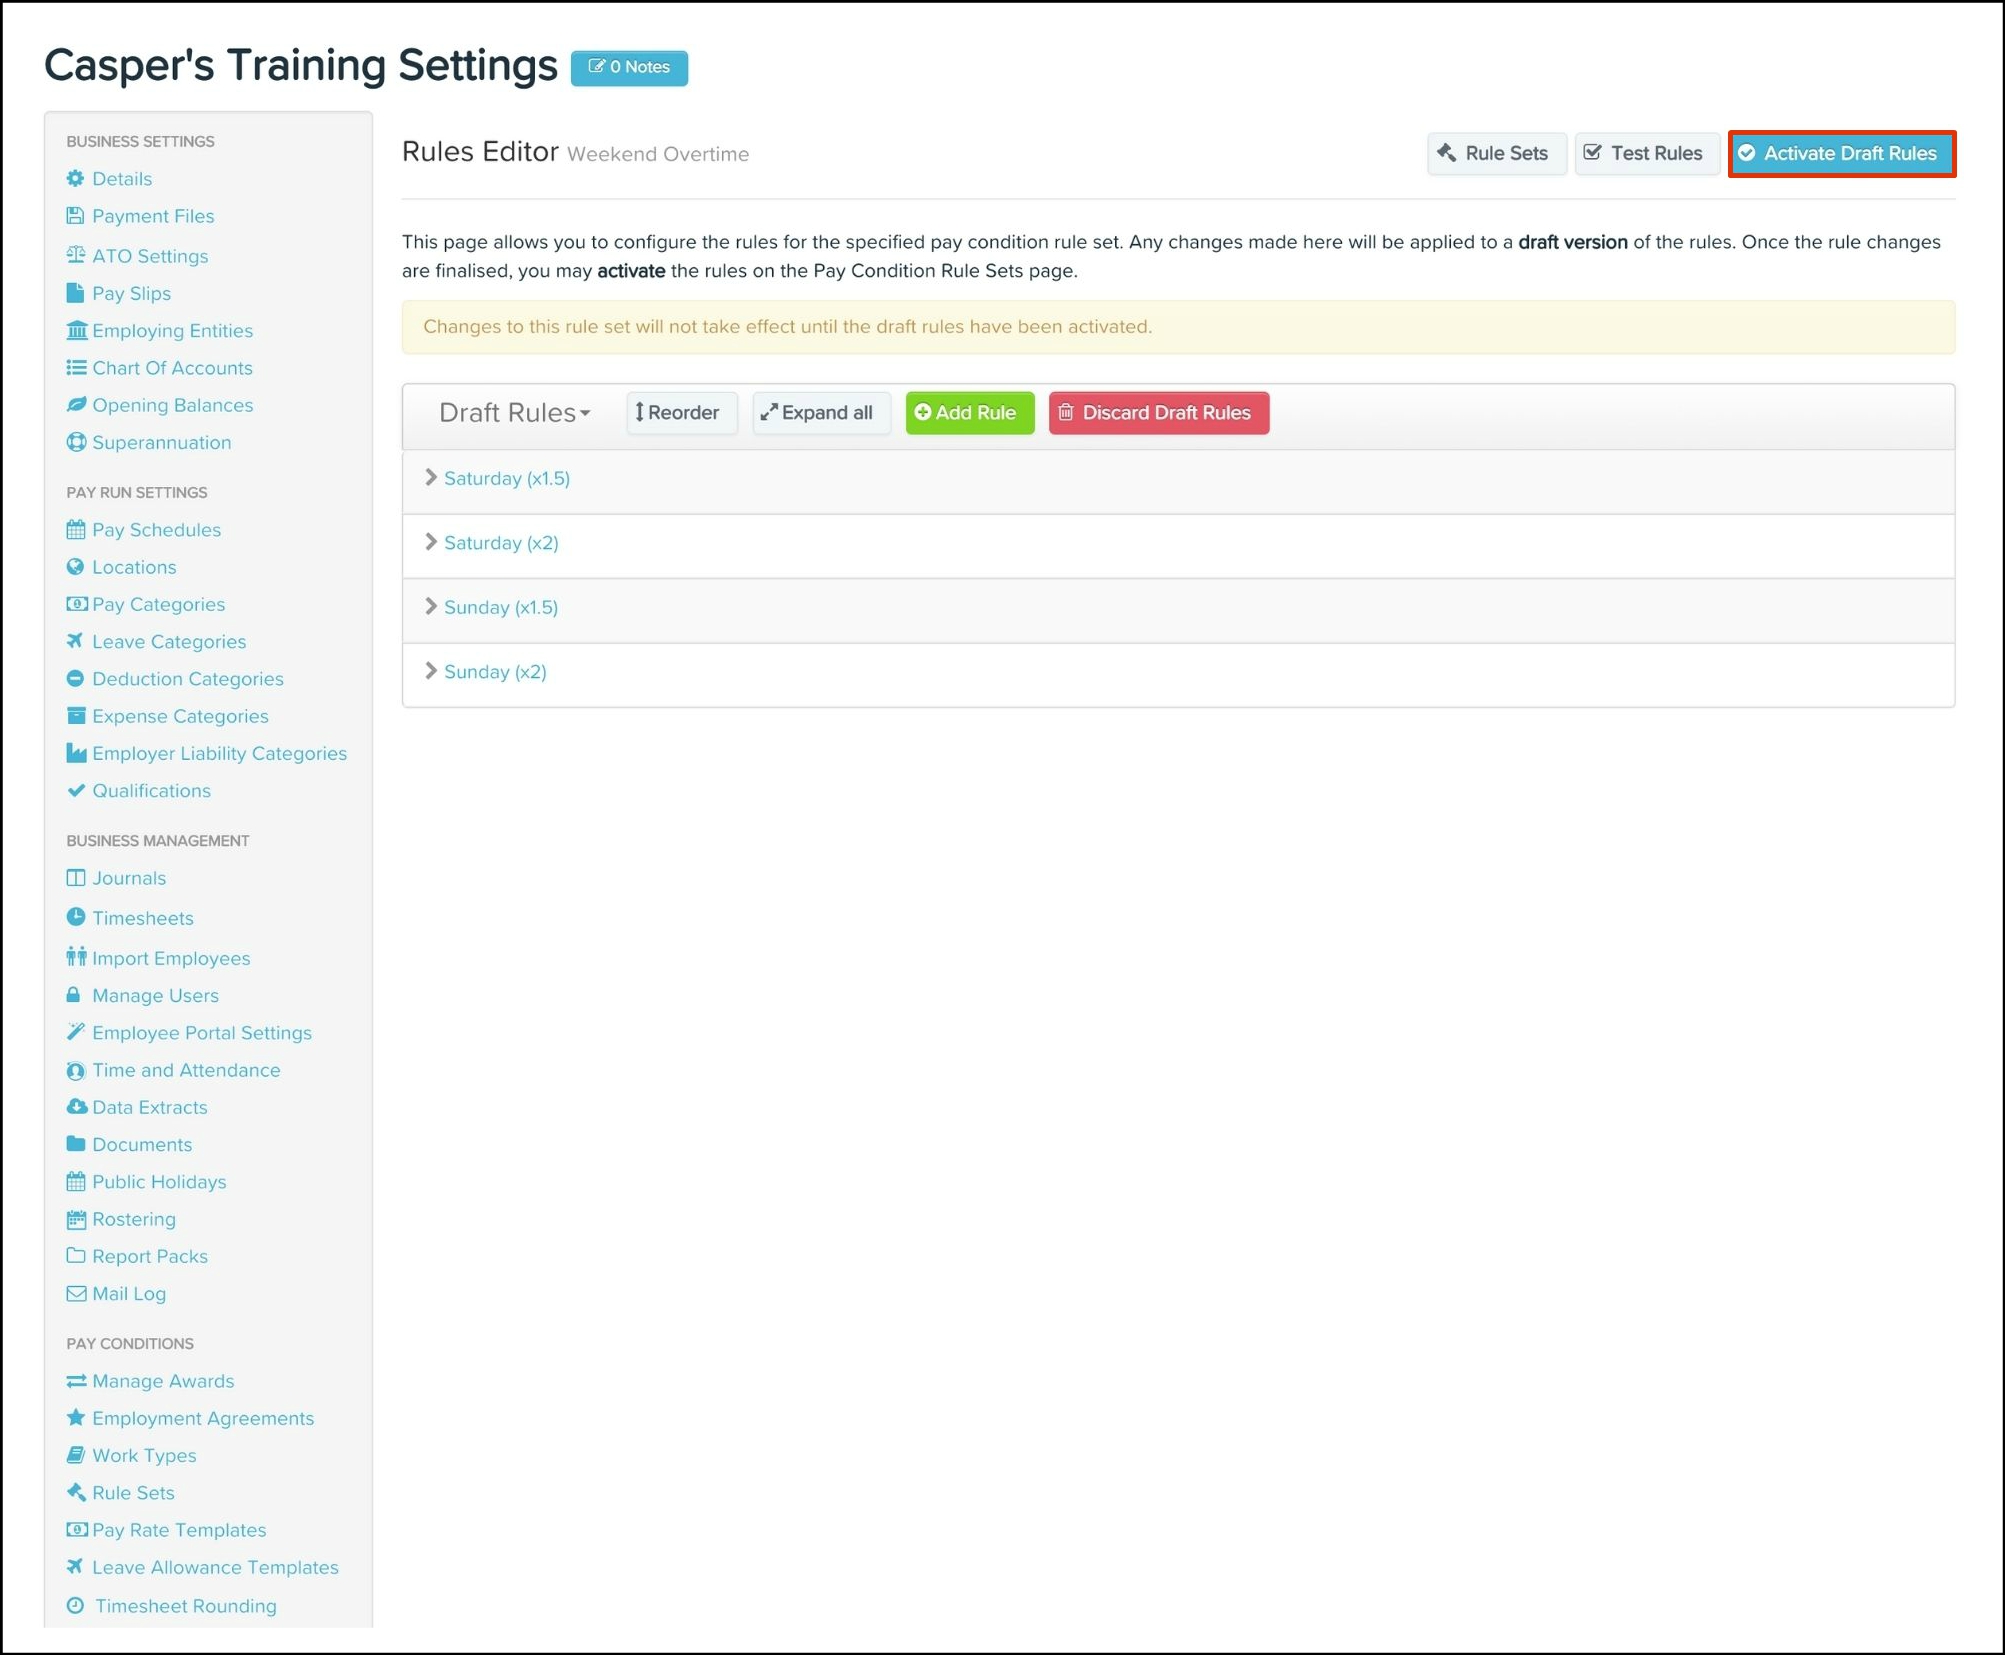The image size is (2005, 1655).
Task: Click the Details gear icon in sidebar
Action: (x=76, y=179)
